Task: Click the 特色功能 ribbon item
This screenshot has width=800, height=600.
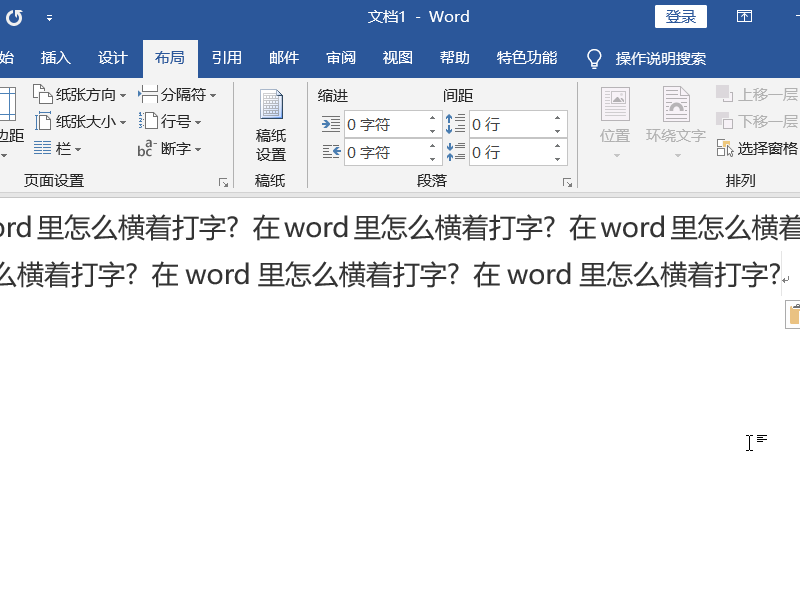Action: (x=526, y=57)
